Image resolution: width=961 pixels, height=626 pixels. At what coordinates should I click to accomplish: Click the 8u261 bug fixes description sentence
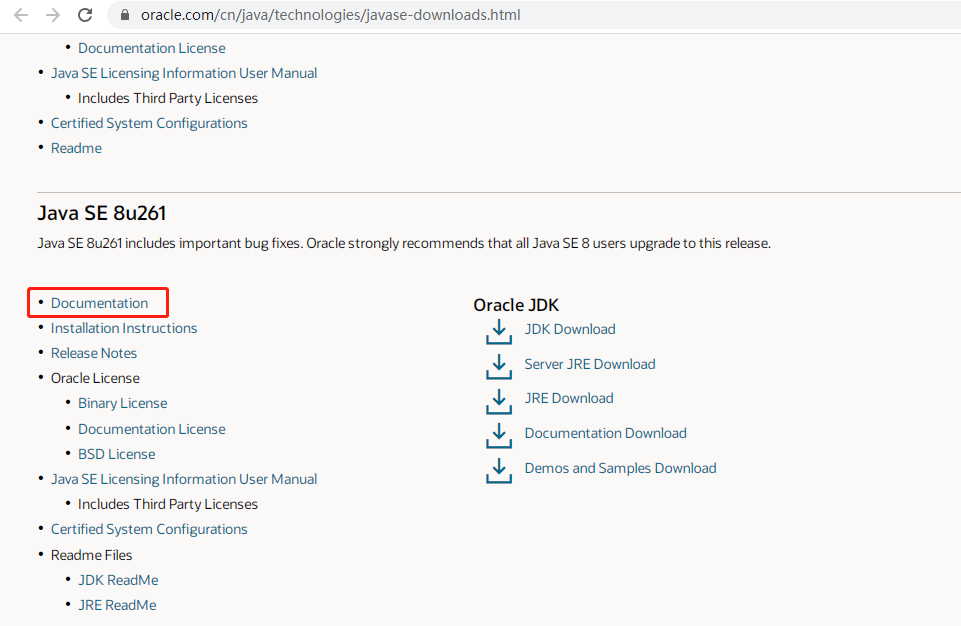click(x=404, y=243)
